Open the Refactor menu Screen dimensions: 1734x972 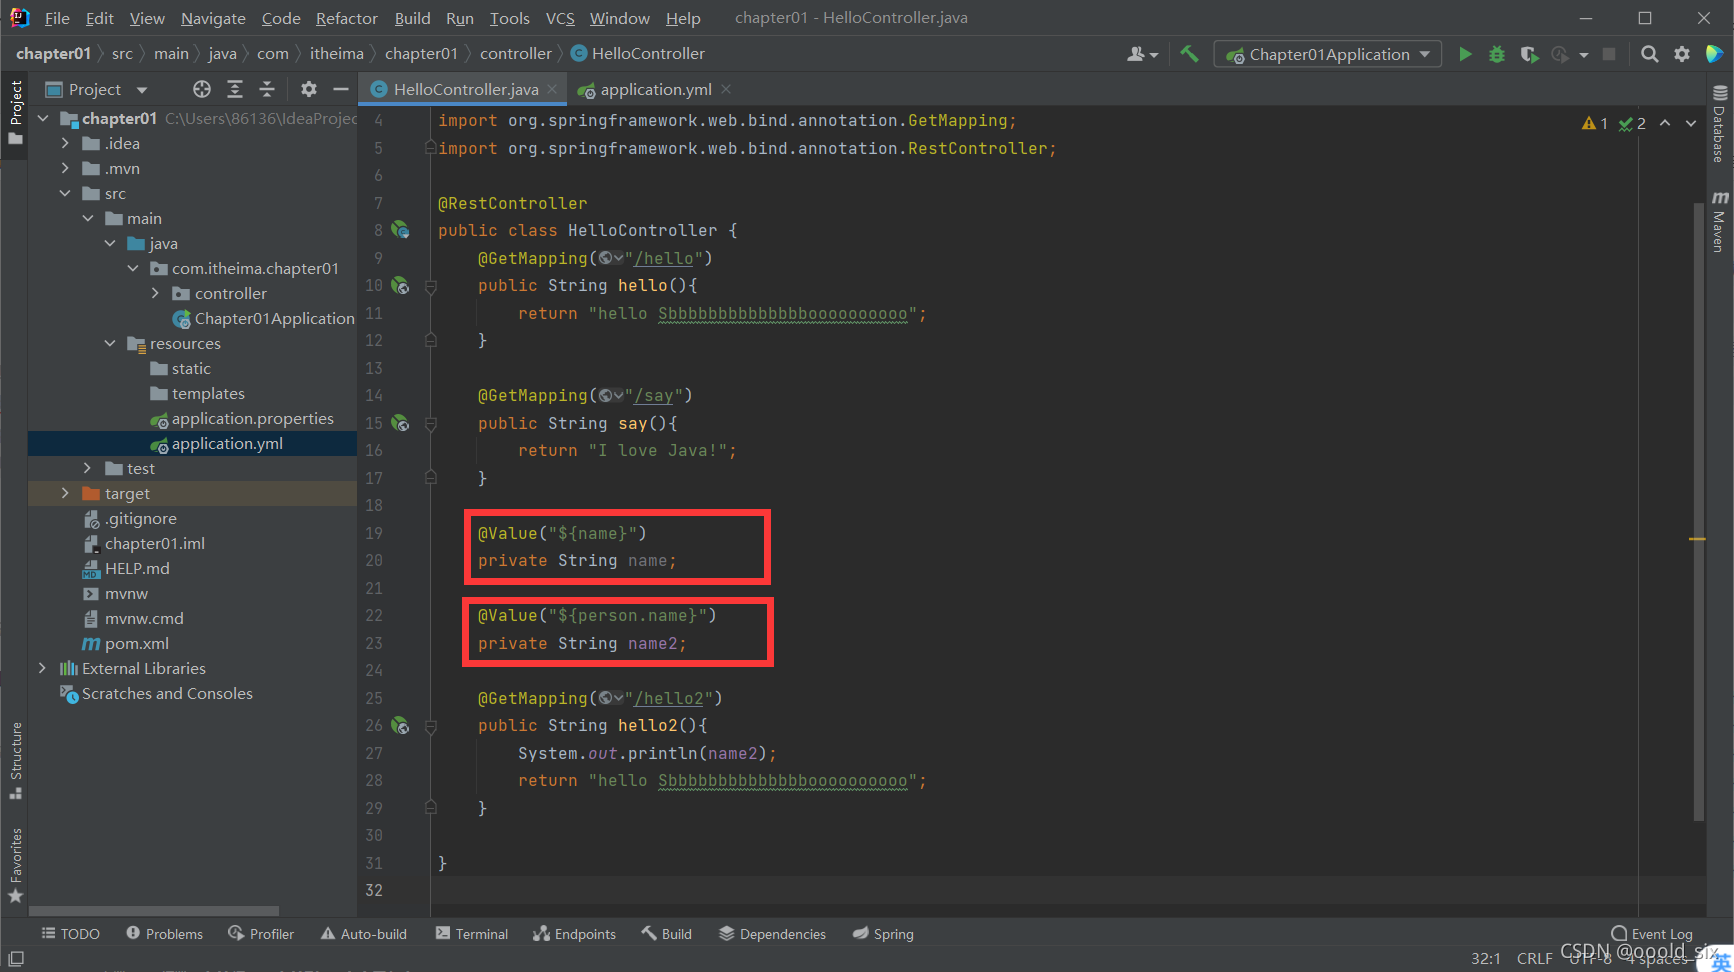pos(346,18)
